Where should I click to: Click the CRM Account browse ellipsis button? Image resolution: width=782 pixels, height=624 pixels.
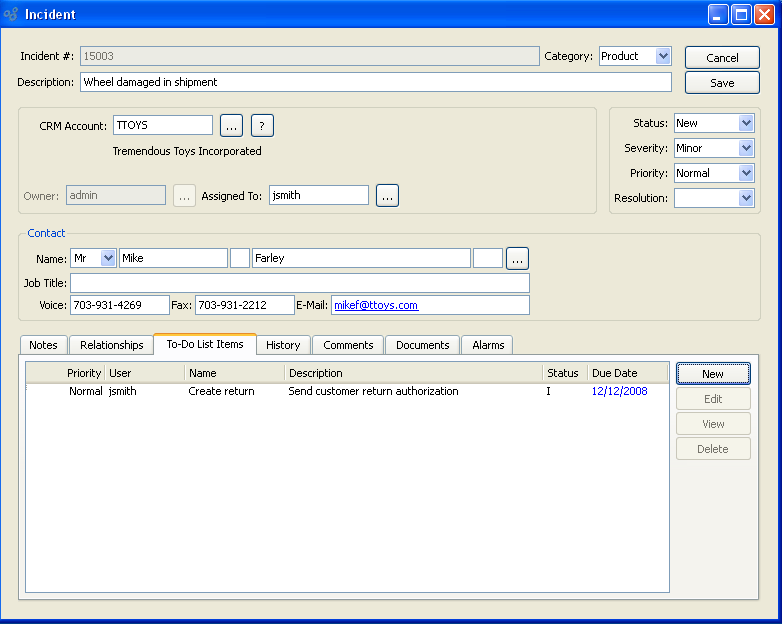231,125
